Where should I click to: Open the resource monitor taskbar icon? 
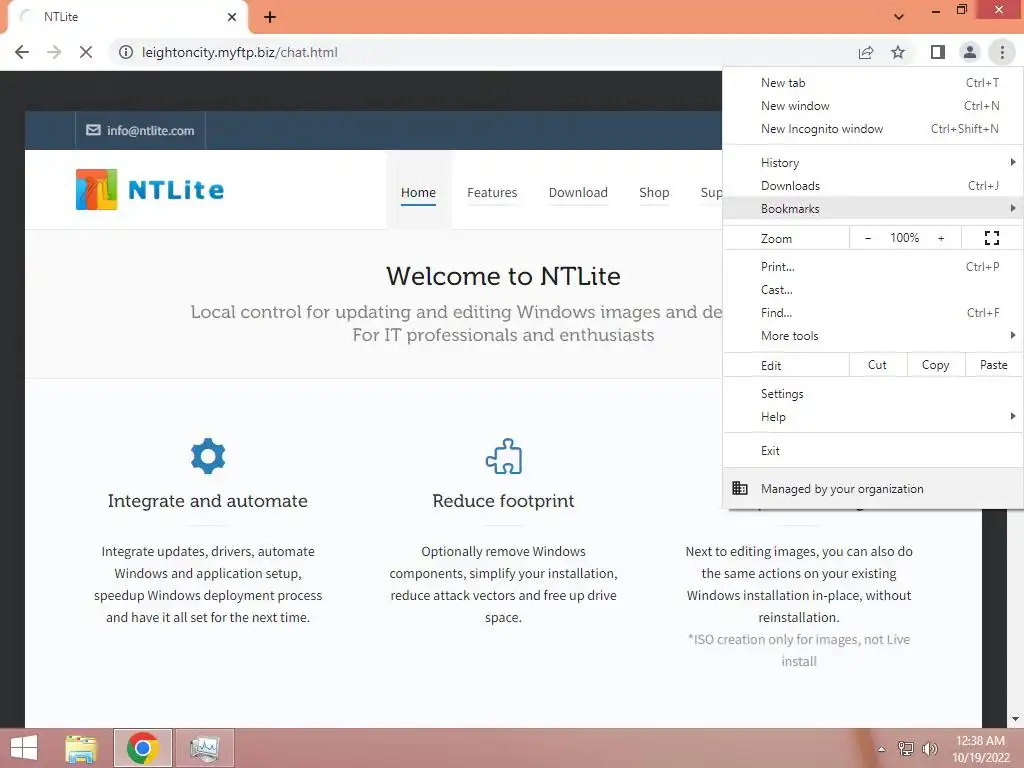pyautogui.click(x=204, y=748)
